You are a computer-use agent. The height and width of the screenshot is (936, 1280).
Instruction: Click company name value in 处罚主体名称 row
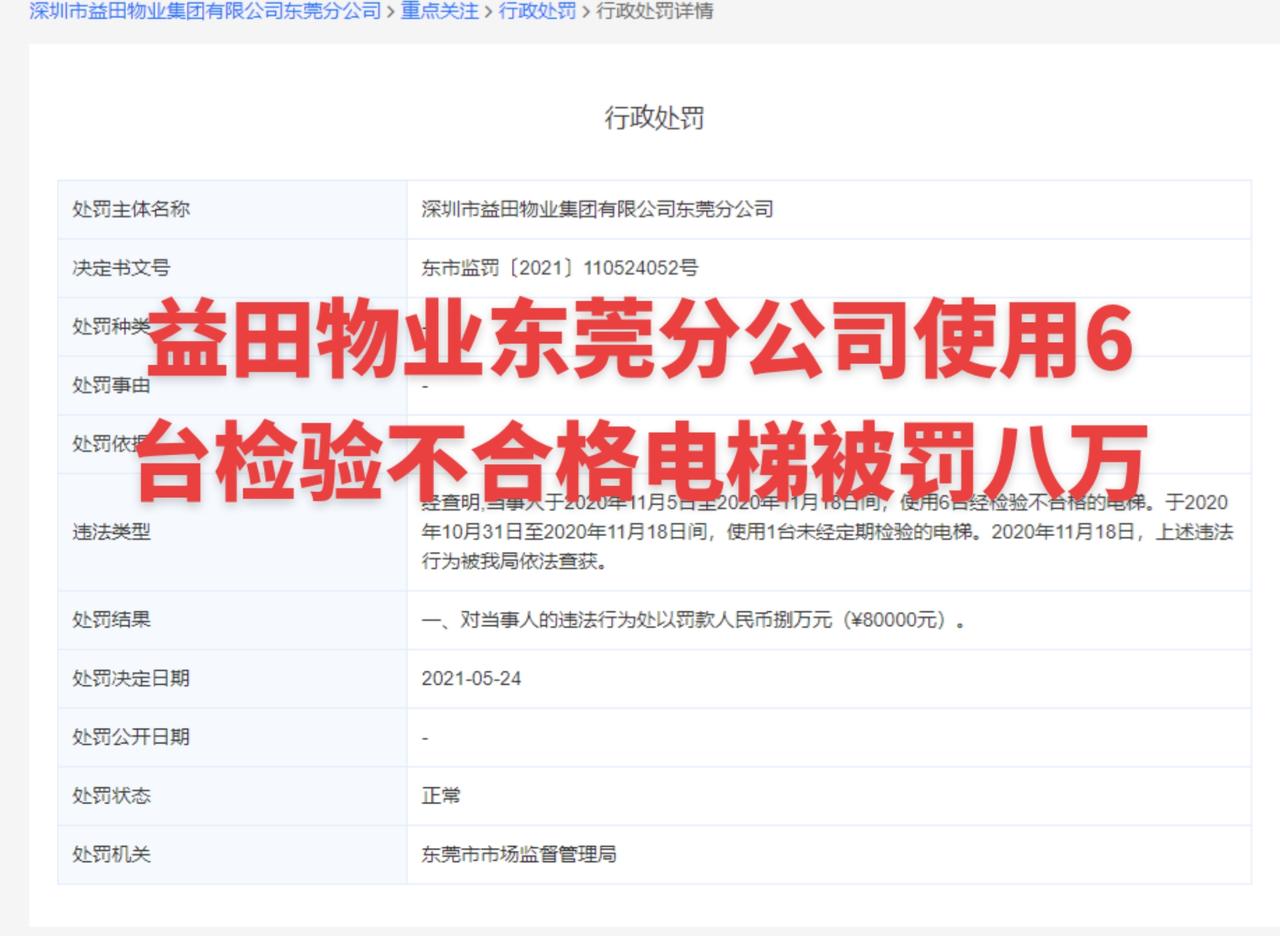[x=597, y=209]
